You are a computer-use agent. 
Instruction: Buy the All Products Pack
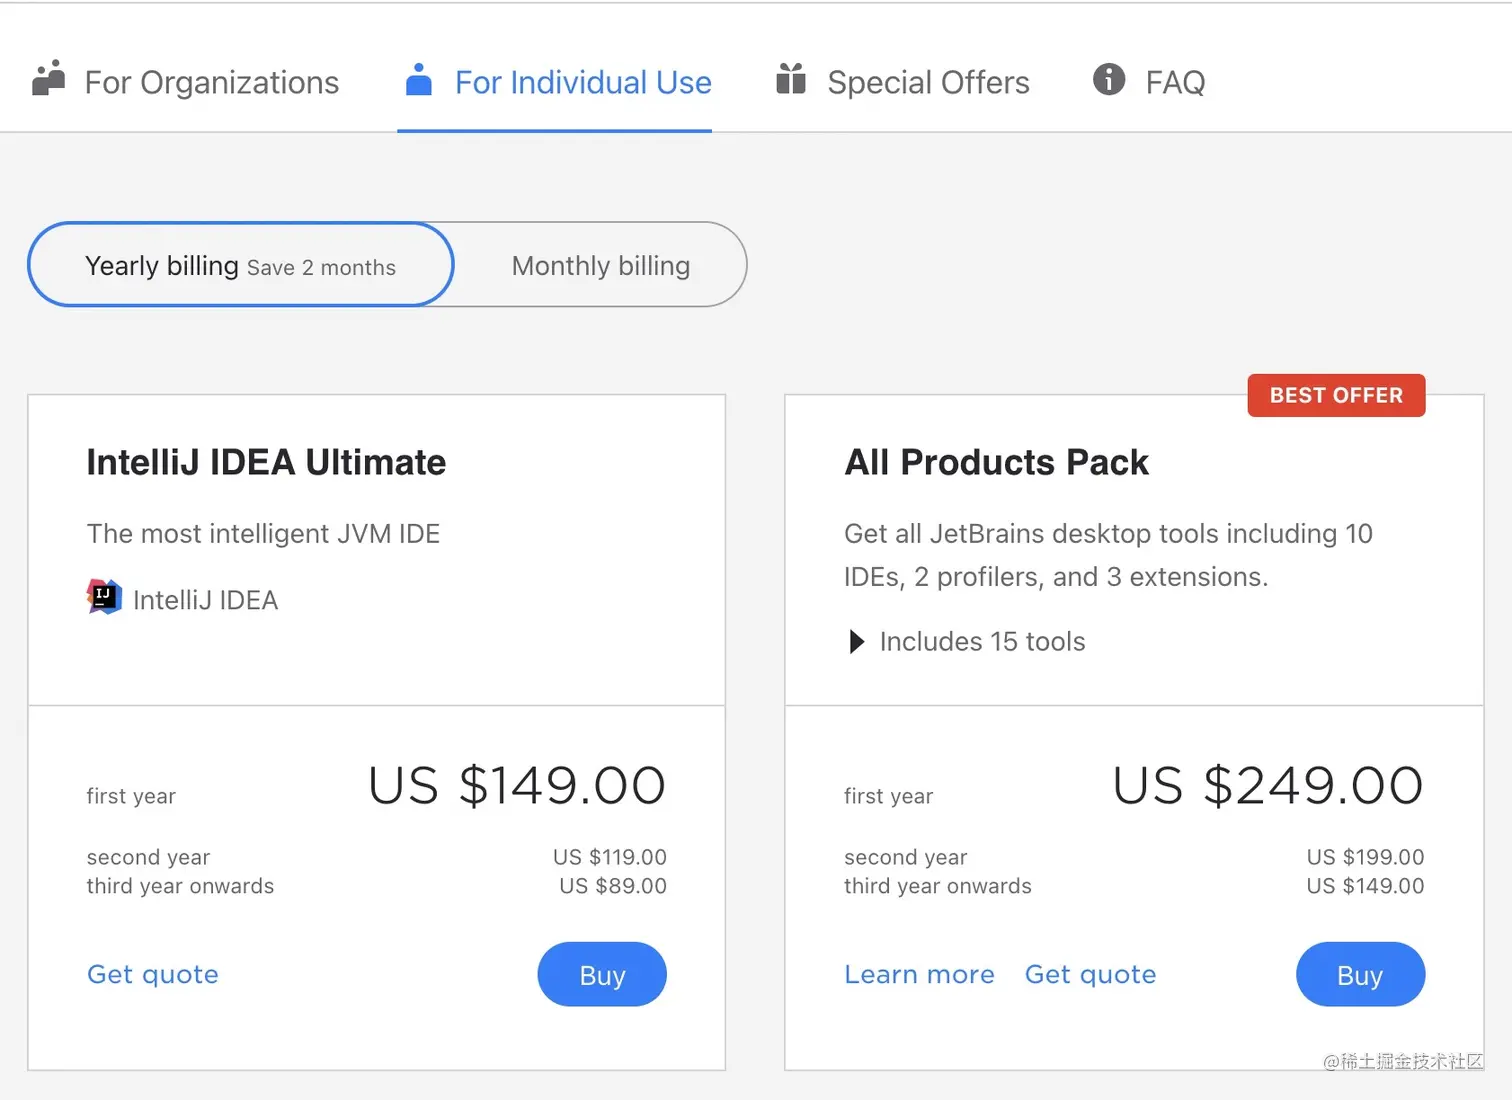1360,975
